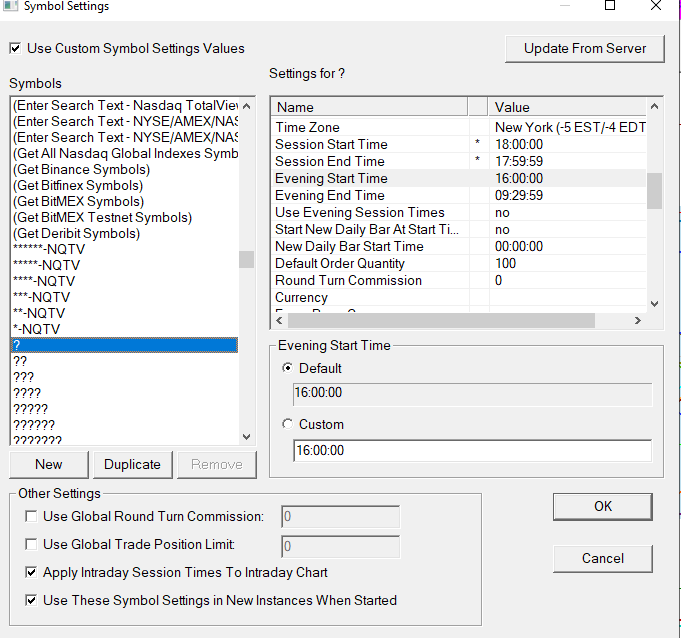Select the *-NQTV symbol
This screenshot has width=681, height=638.
tap(125, 329)
